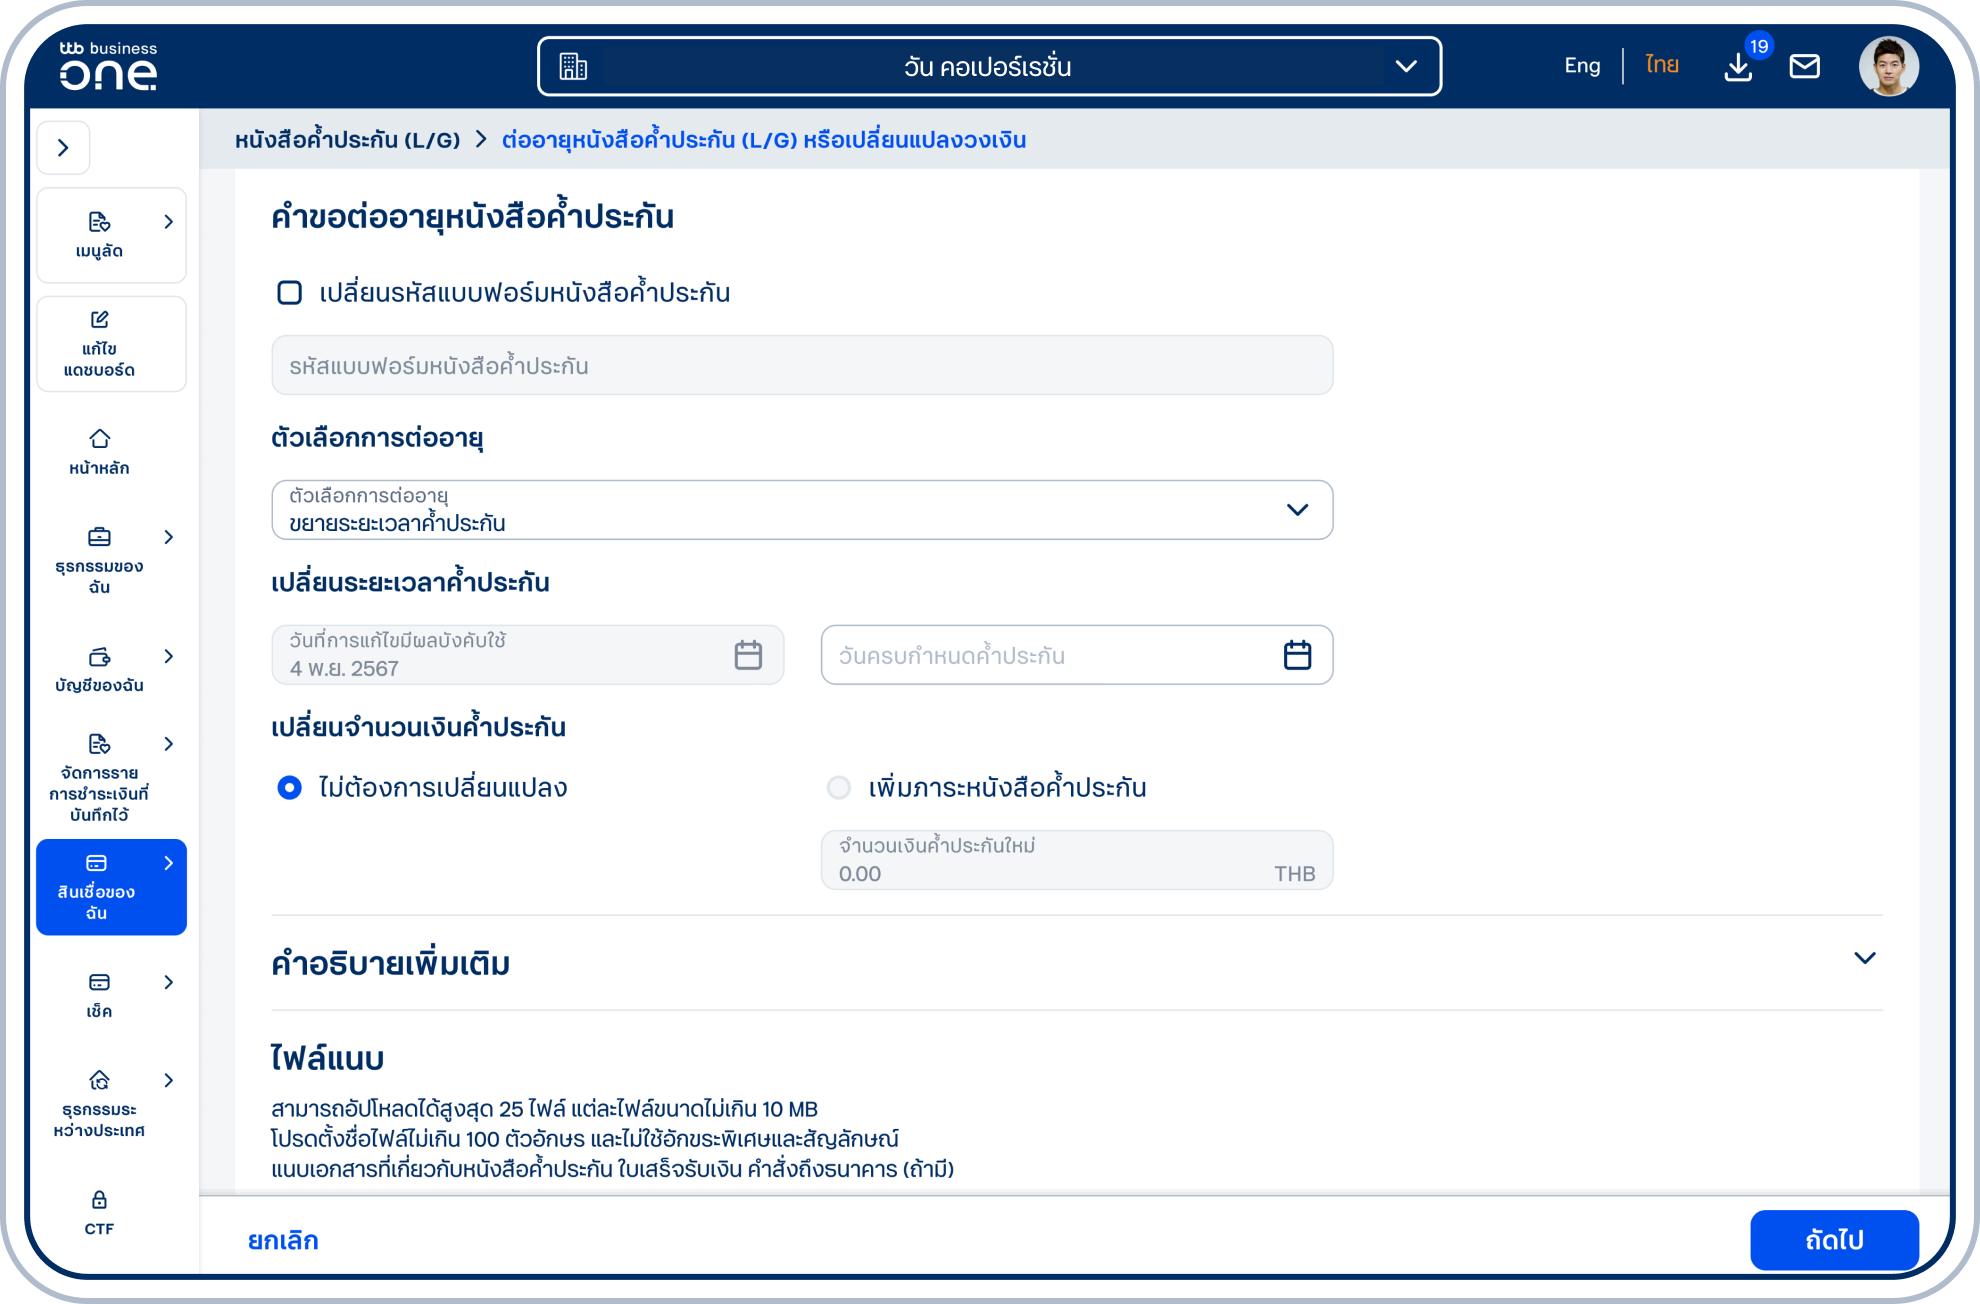This screenshot has width=1980, height=1304.
Task: Open the วัน คอเปอร์เรชั่น company dropdown
Action: click(988, 67)
